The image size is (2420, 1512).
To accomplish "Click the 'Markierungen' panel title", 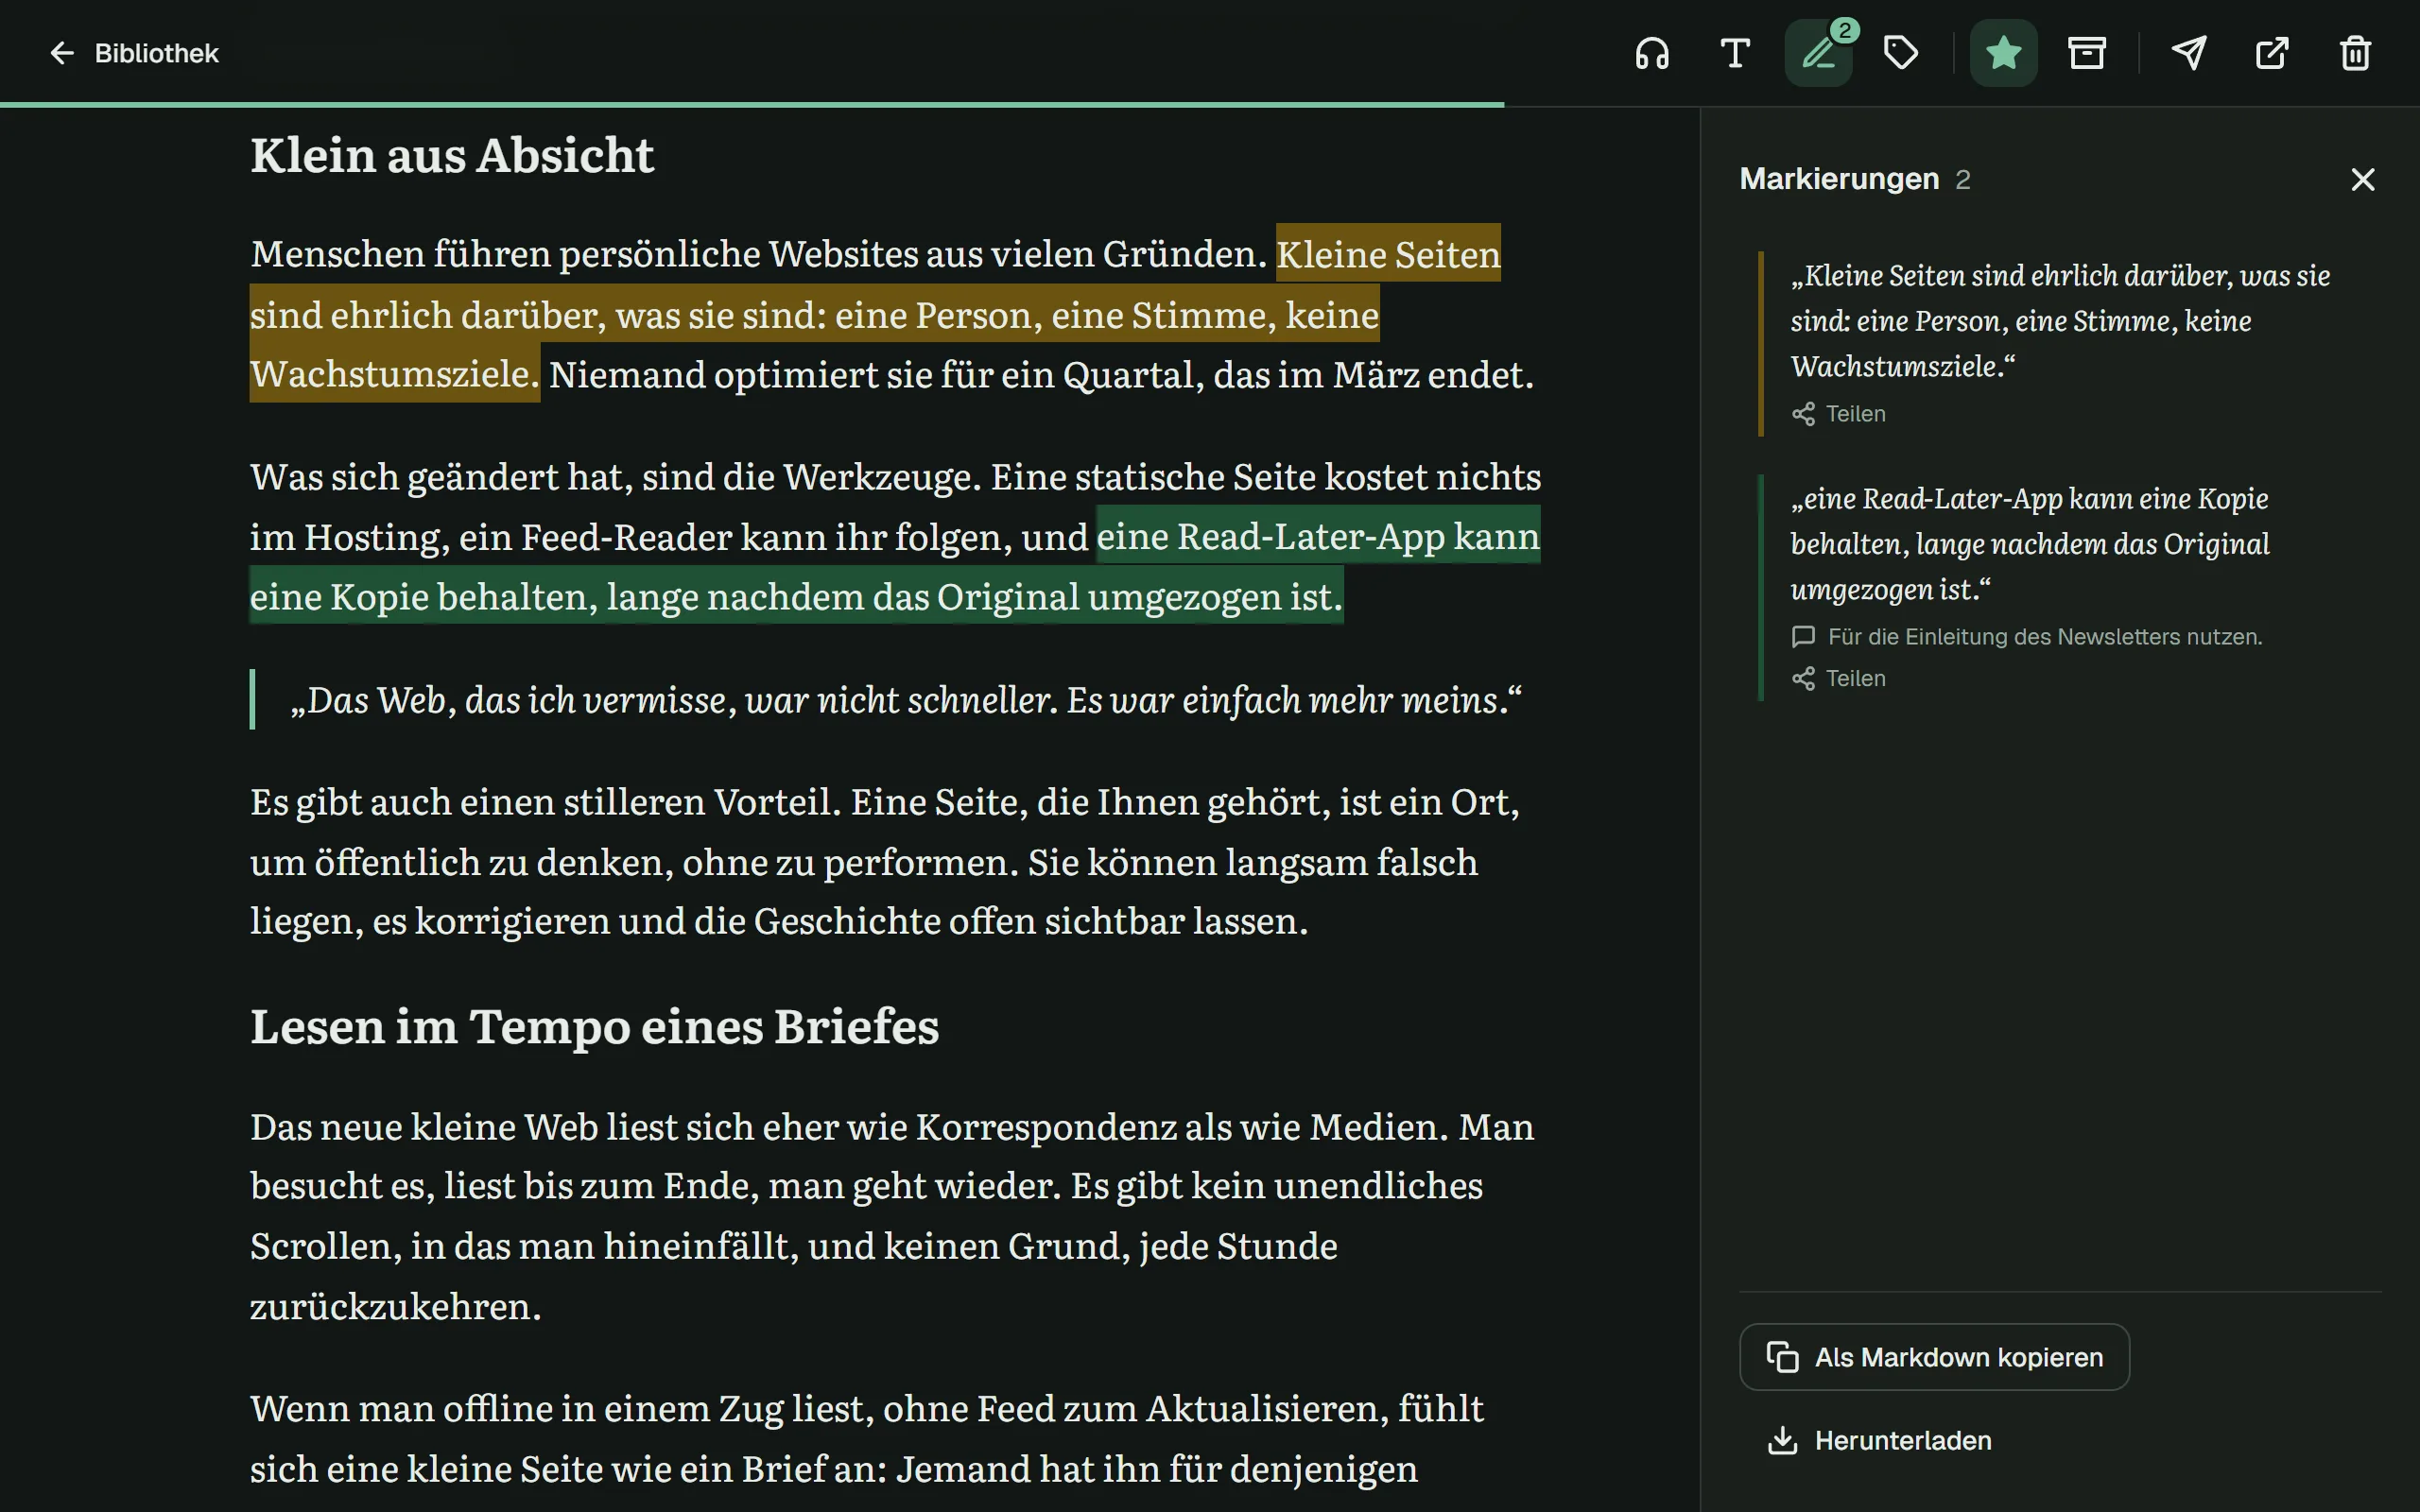I will pyautogui.click(x=1839, y=179).
